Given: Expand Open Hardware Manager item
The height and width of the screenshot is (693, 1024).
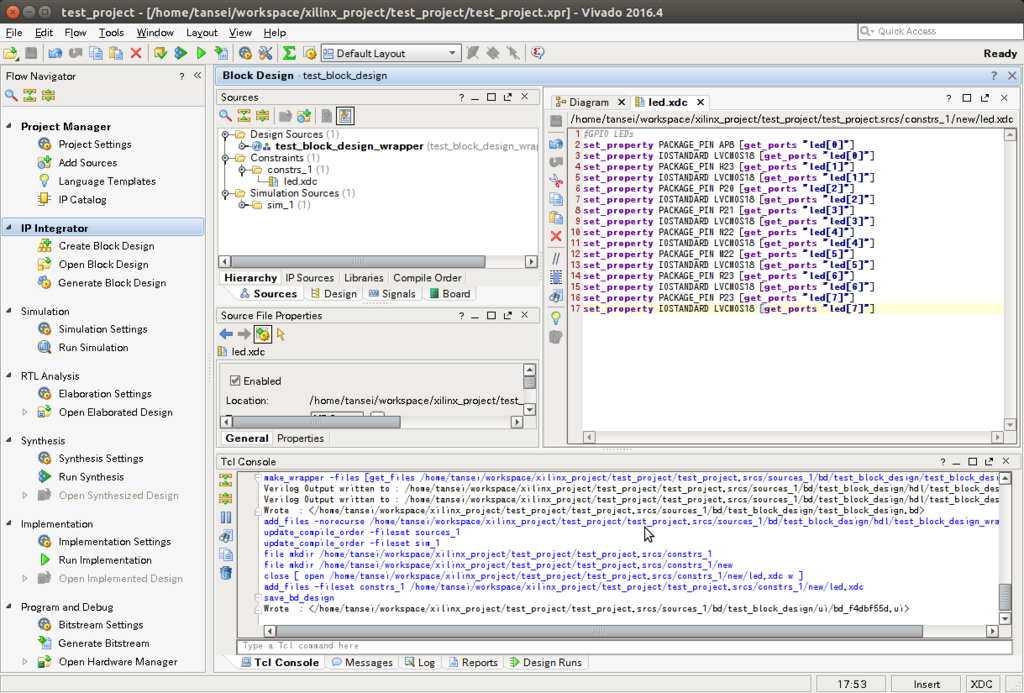Looking at the screenshot, I should pos(25,662).
